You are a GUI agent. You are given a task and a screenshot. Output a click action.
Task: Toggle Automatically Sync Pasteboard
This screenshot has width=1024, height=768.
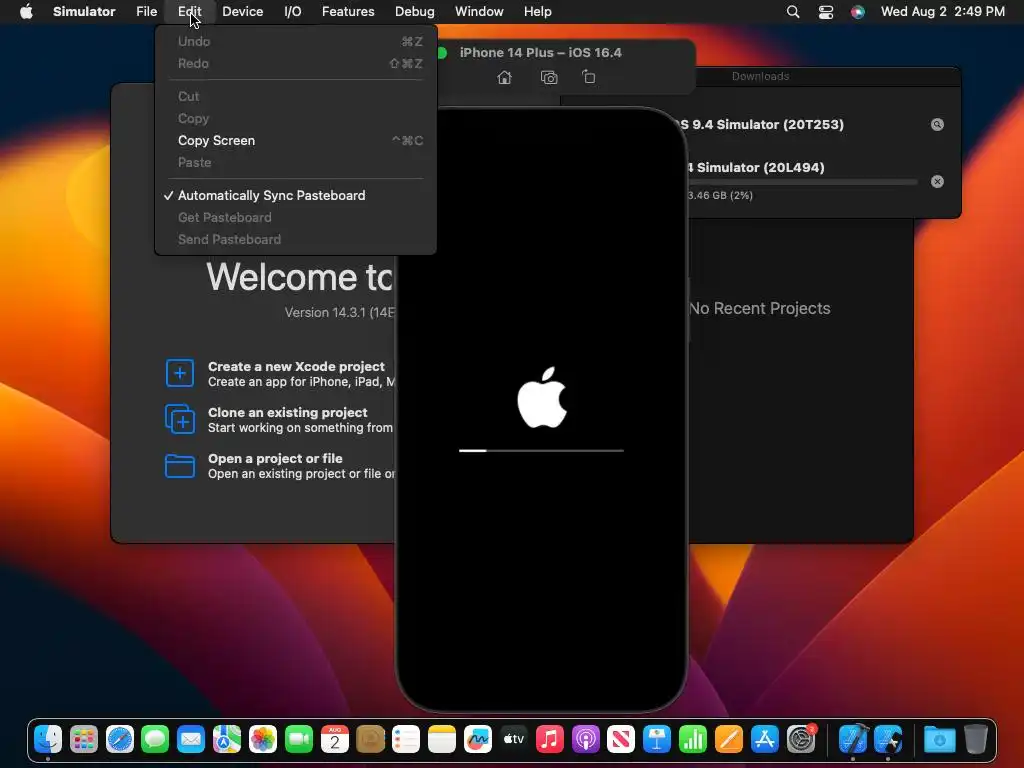295,195
